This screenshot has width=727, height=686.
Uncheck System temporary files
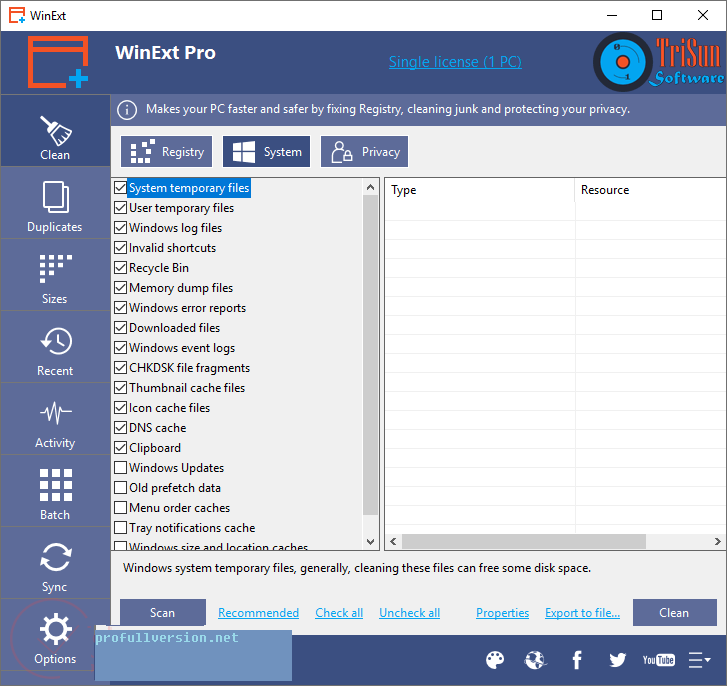(x=121, y=188)
